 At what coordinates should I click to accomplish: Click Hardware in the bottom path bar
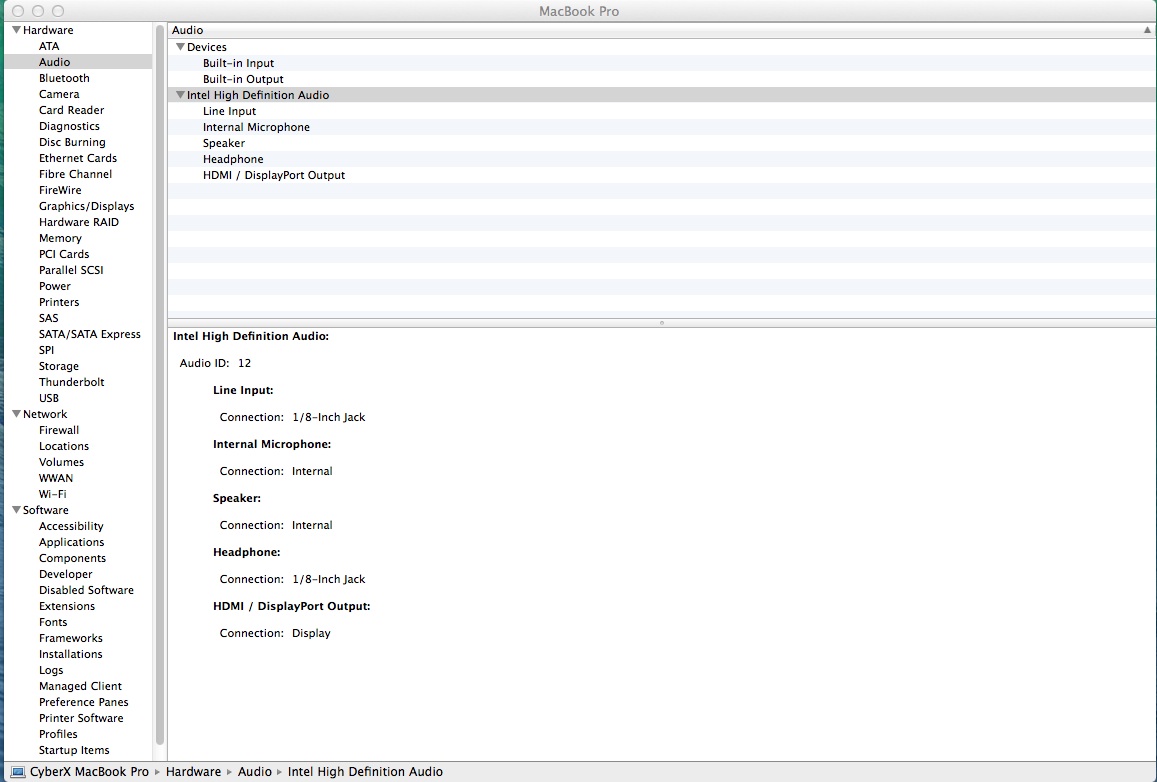(193, 772)
